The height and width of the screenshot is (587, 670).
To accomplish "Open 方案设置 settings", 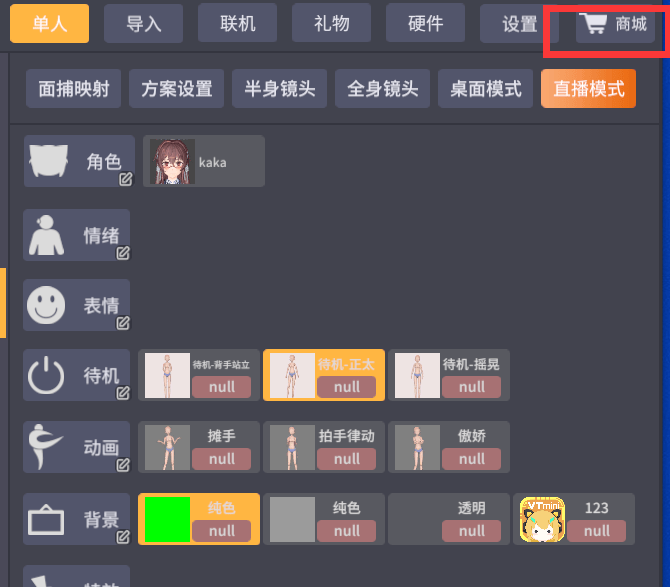I will (176, 89).
